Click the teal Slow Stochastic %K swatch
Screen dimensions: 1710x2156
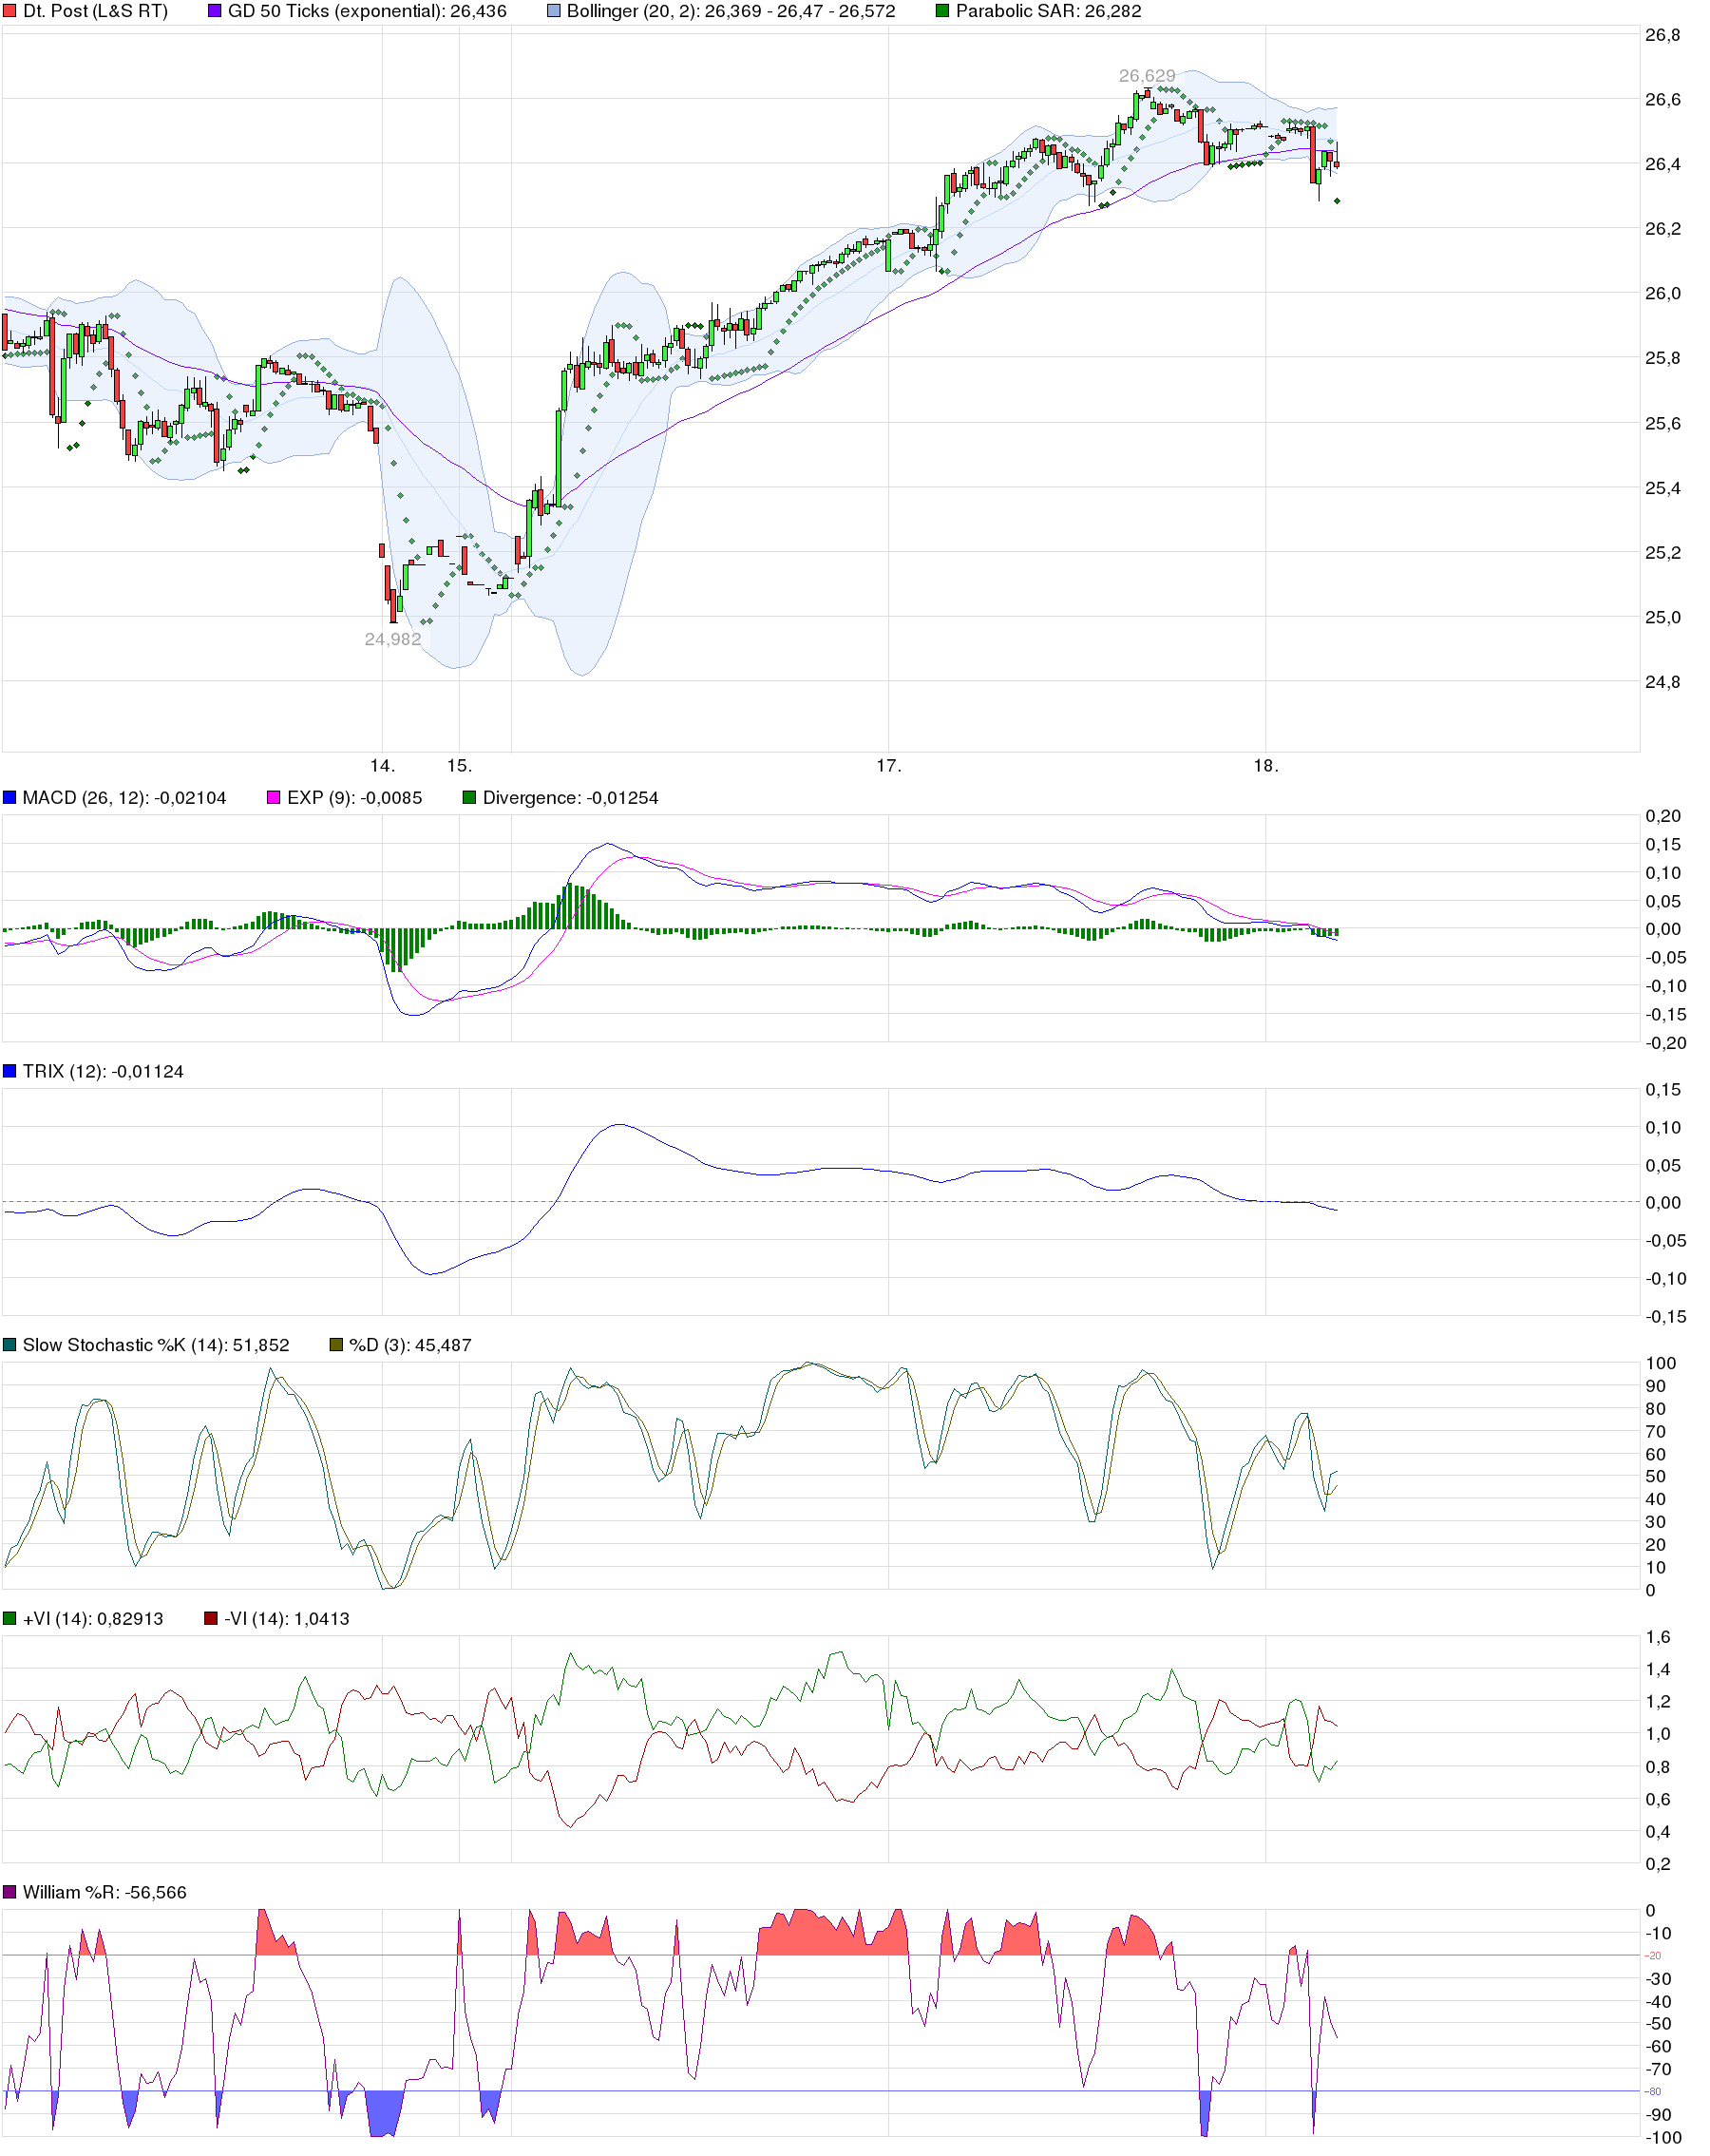[x=10, y=1345]
